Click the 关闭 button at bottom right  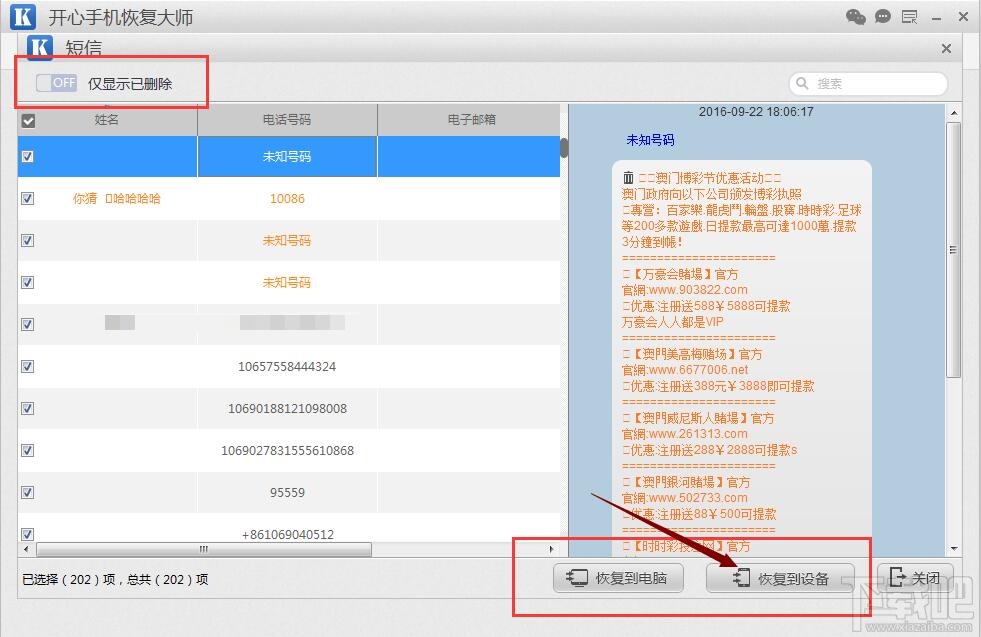pos(916,578)
